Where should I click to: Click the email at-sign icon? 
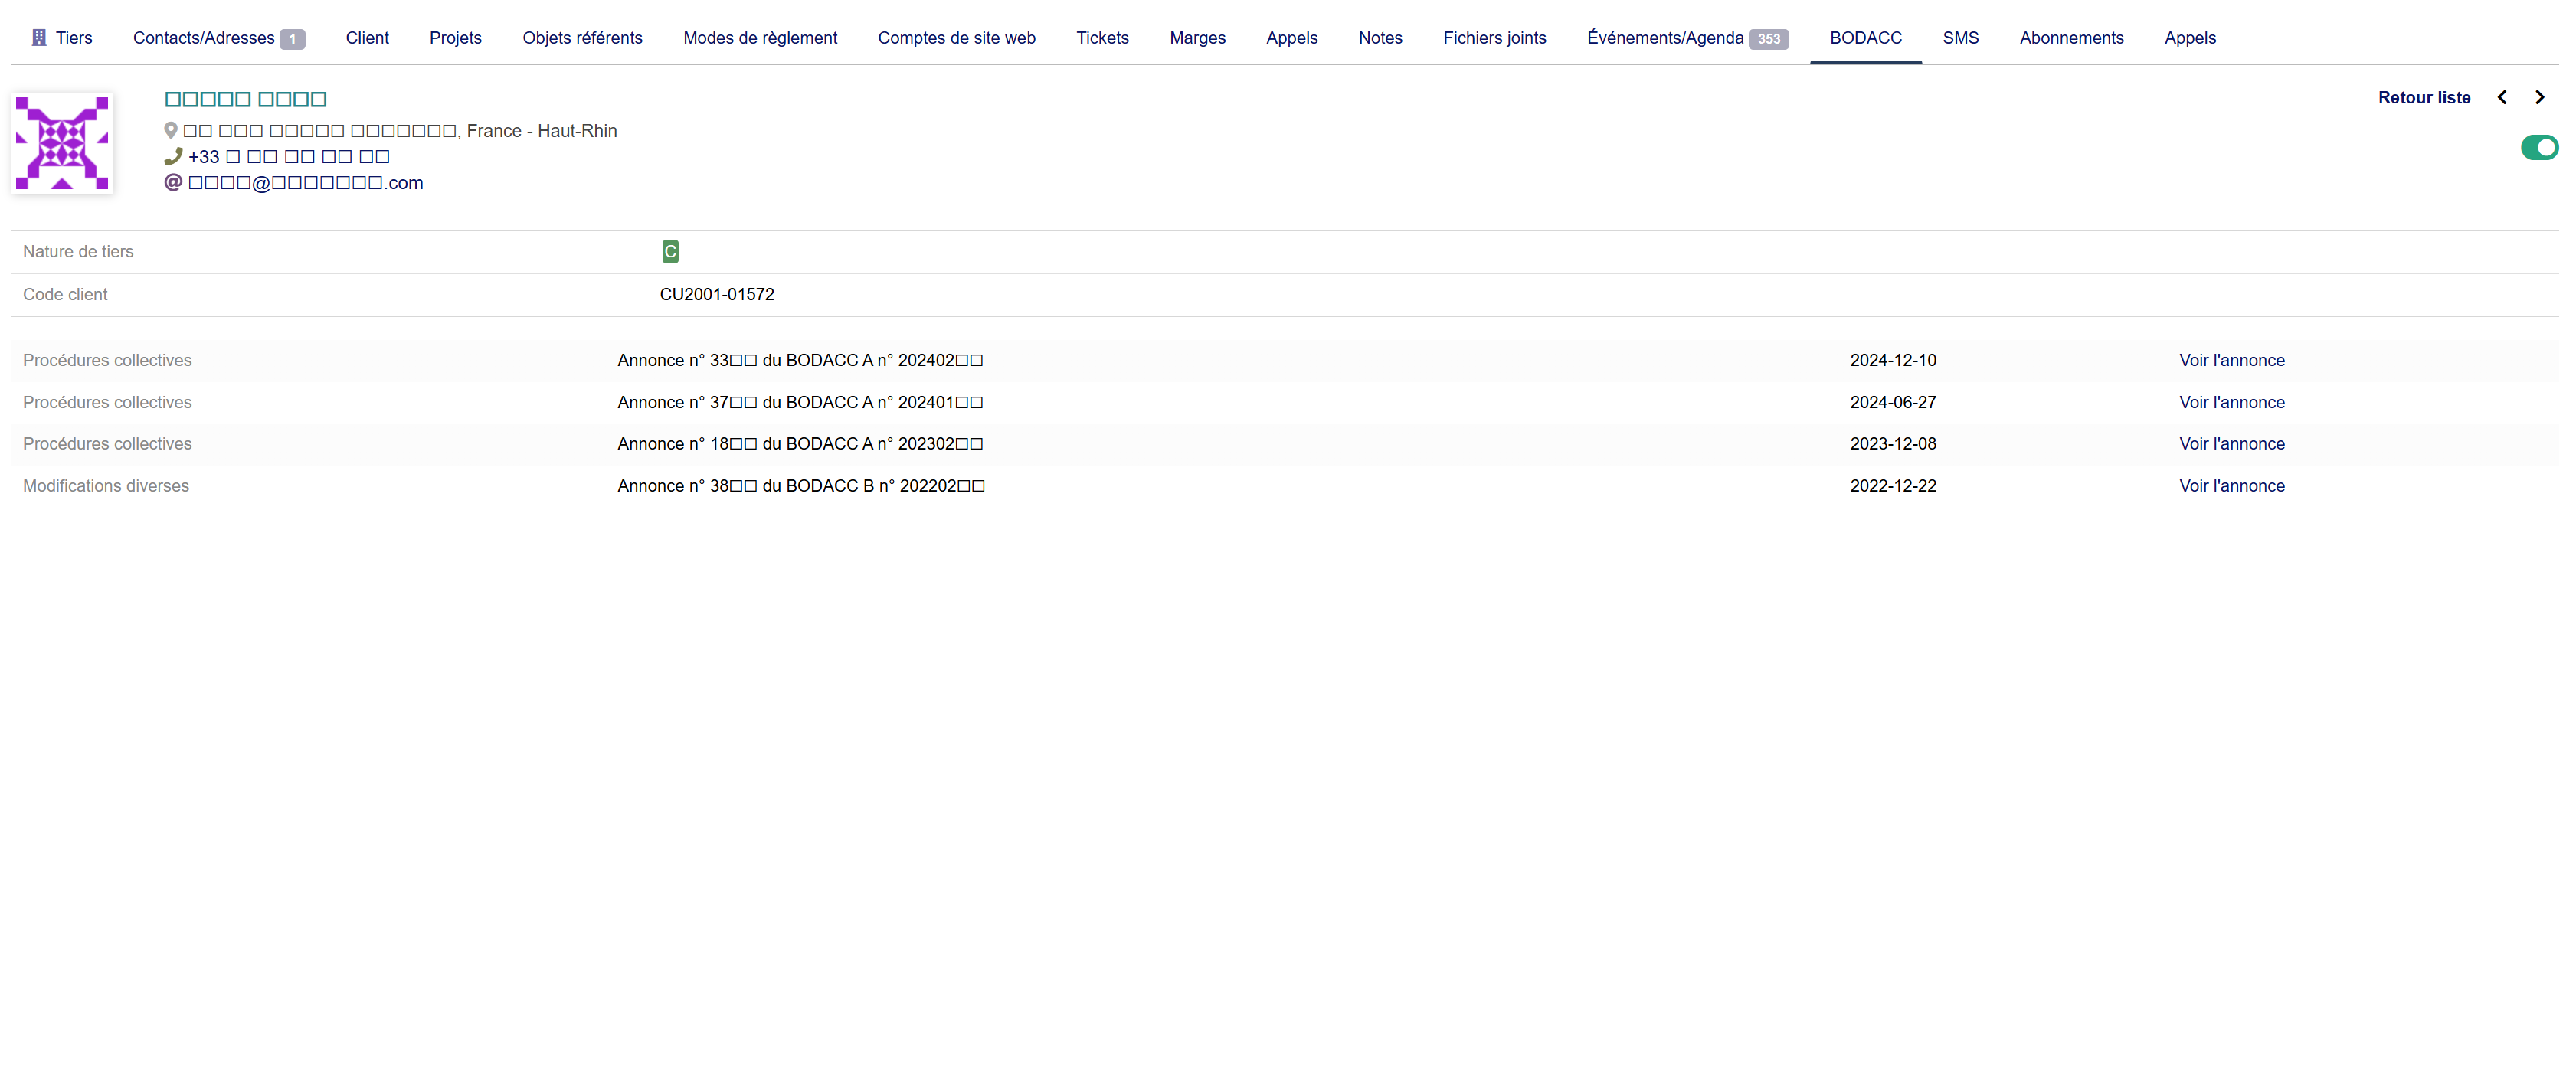click(173, 182)
